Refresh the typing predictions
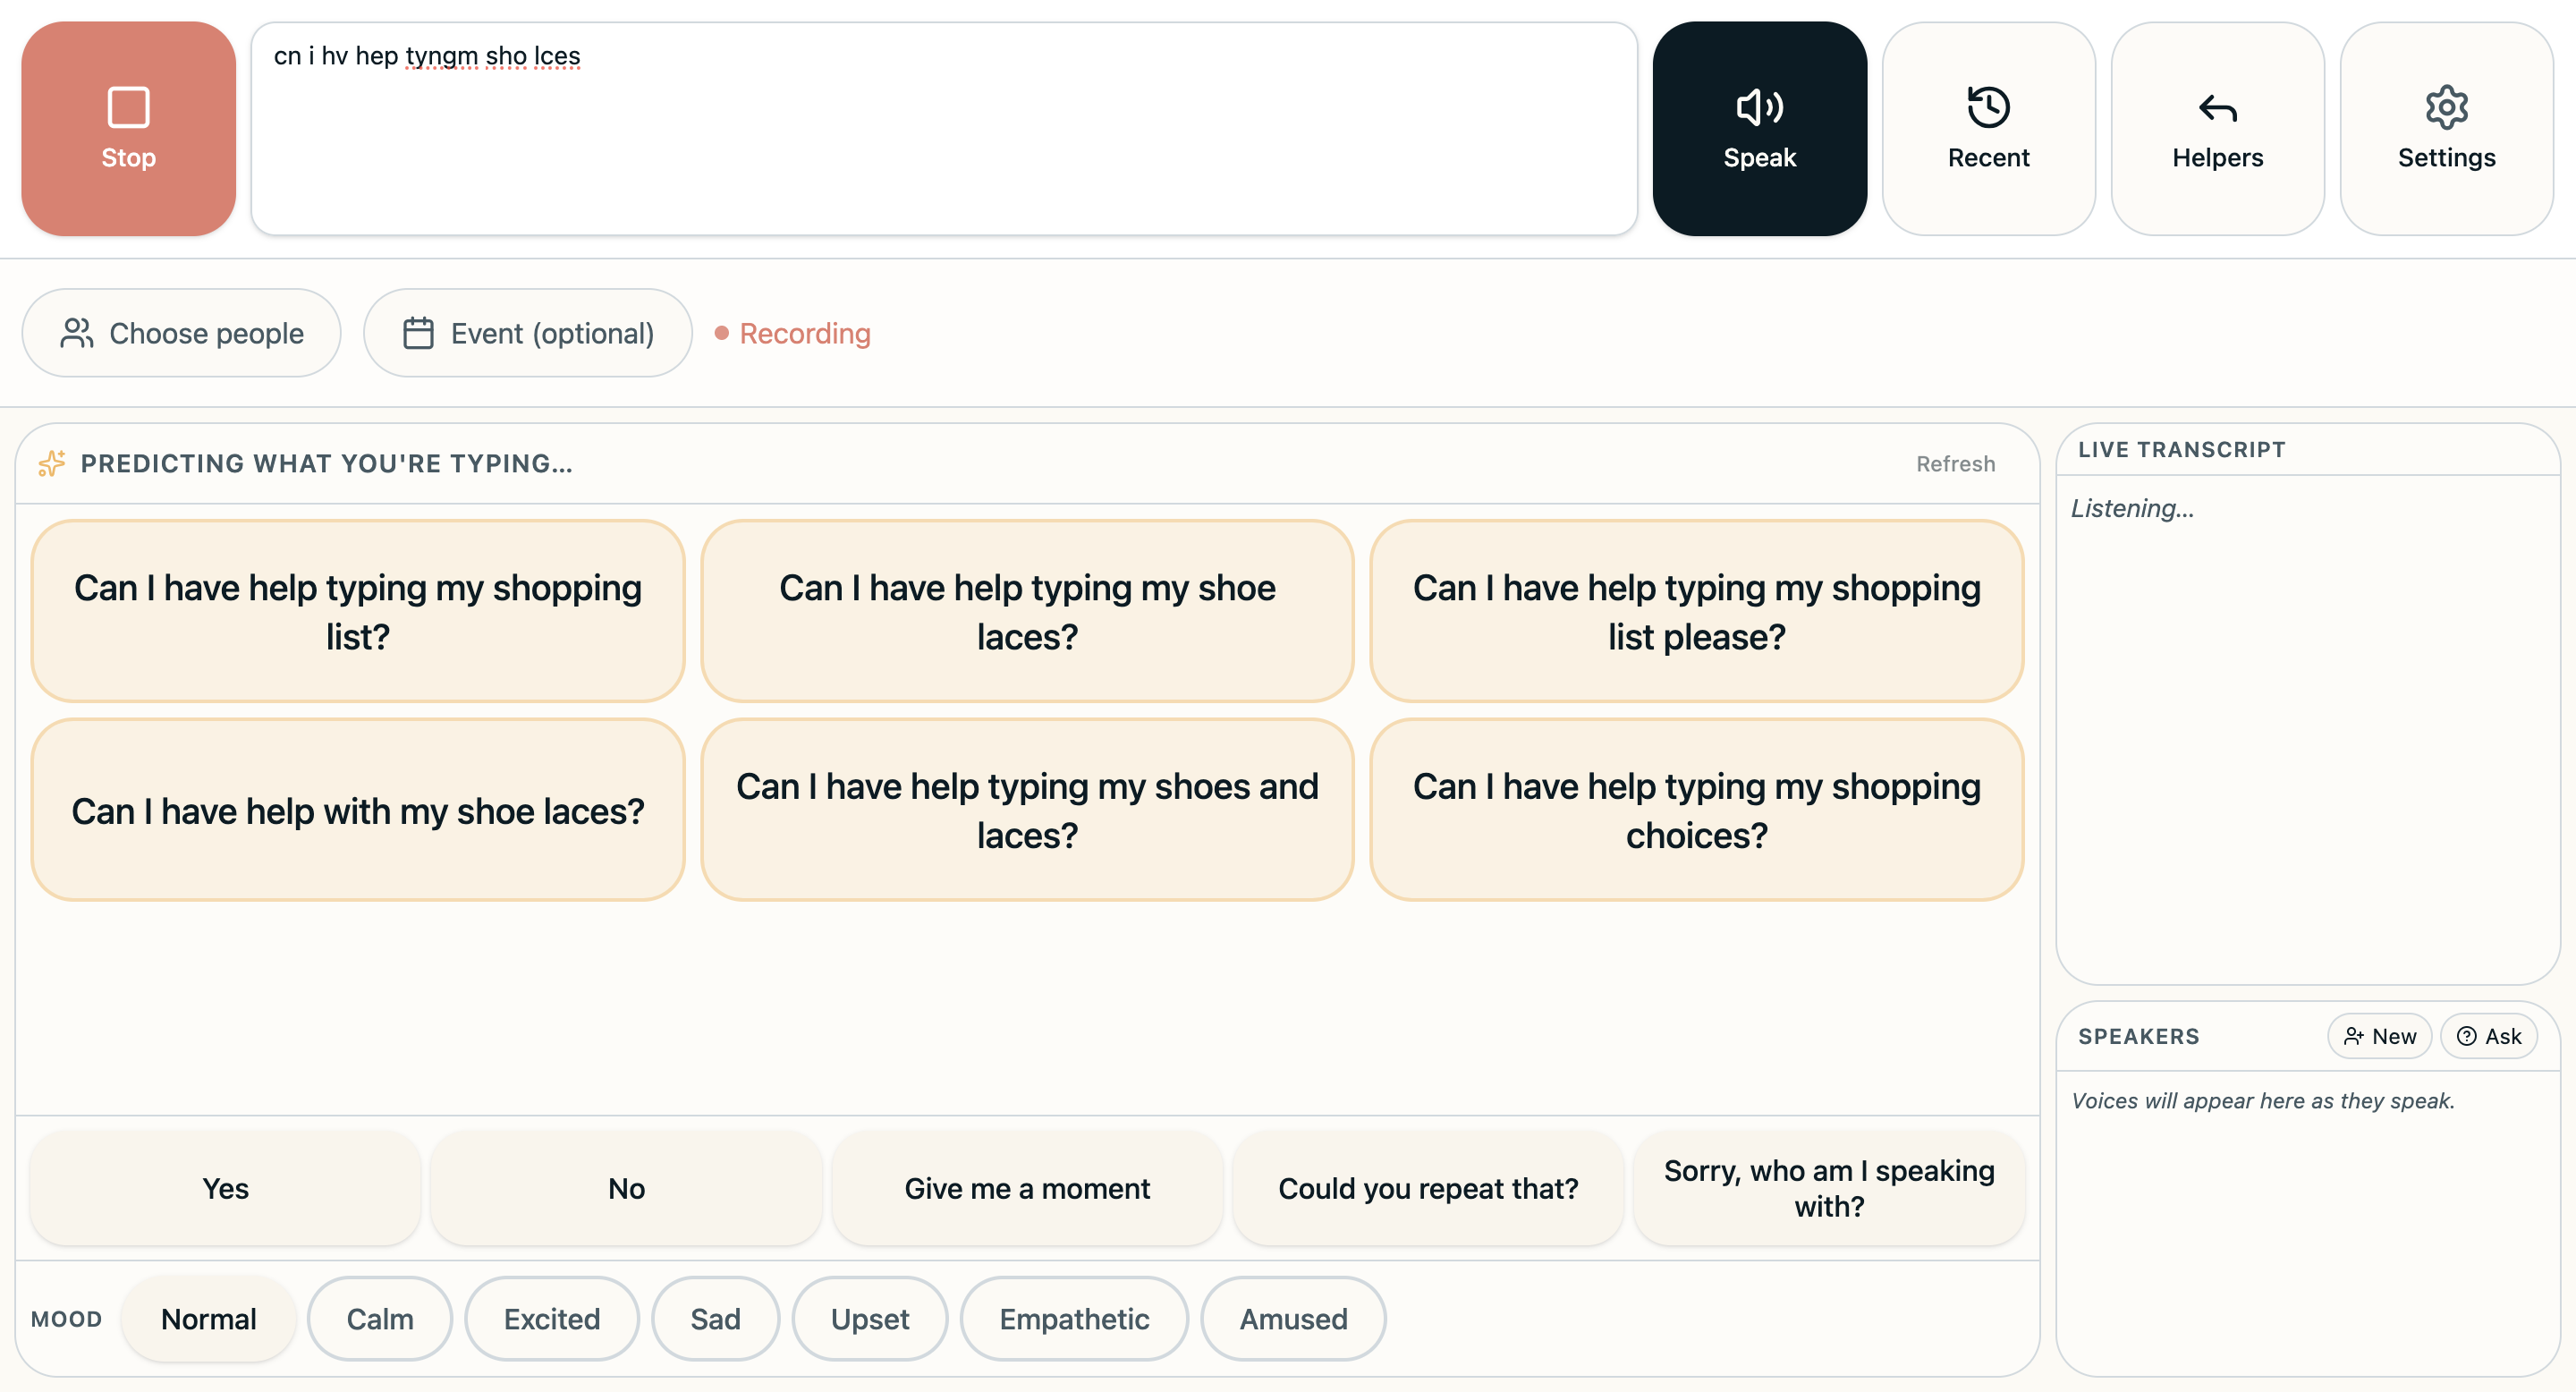The width and height of the screenshot is (2576, 1392). [x=1955, y=464]
